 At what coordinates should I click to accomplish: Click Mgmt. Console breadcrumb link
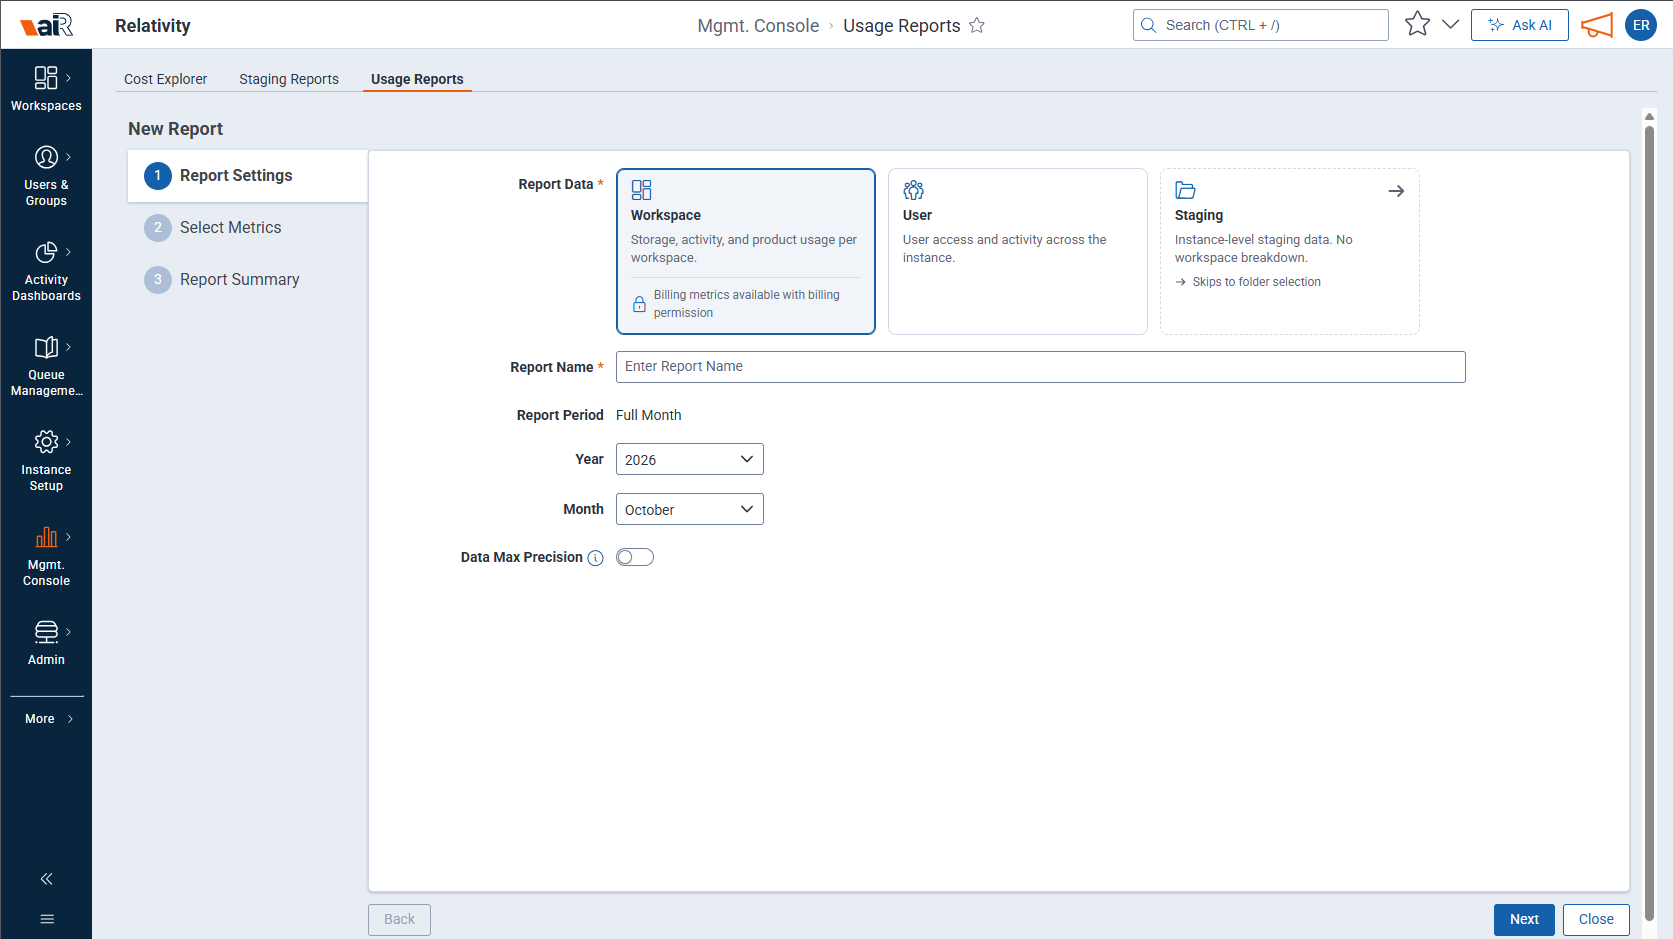point(758,26)
